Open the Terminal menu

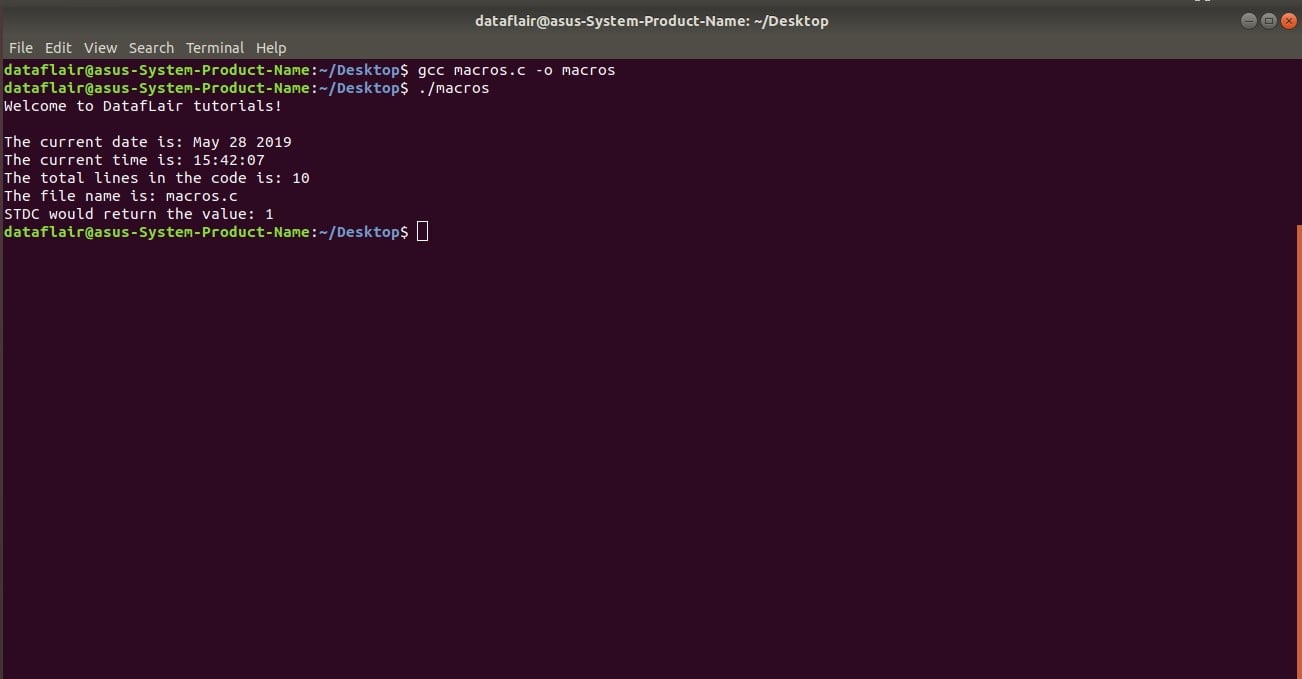tap(214, 47)
